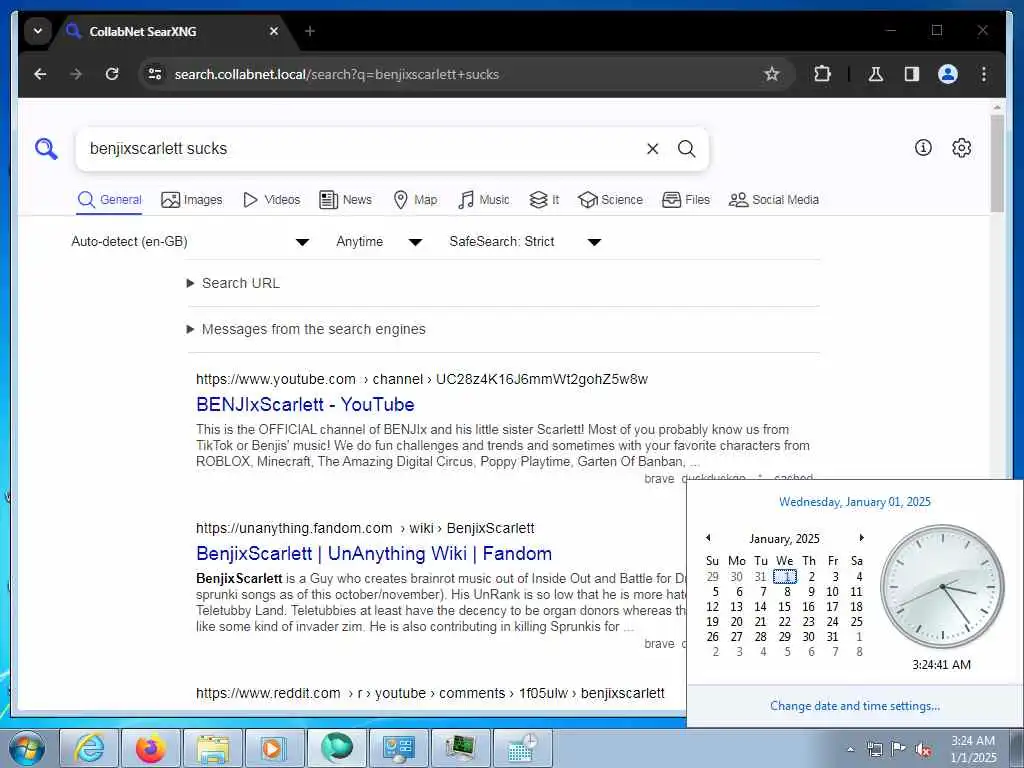This screenshot has width=1024, height=768.
Task: Open Windows Media Player from taskbar
Action: pos(273,748)
